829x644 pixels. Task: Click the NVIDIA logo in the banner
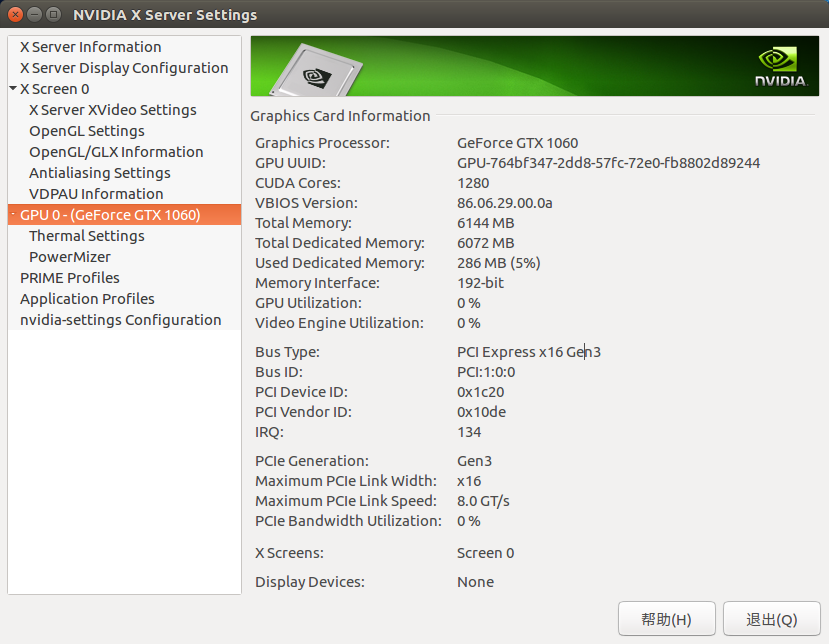[781, 67]
